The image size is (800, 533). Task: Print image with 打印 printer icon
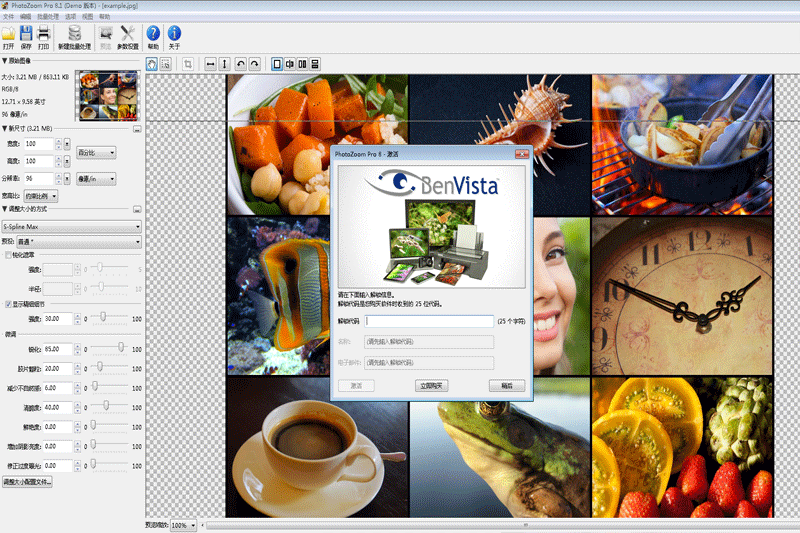coord(44,37)
